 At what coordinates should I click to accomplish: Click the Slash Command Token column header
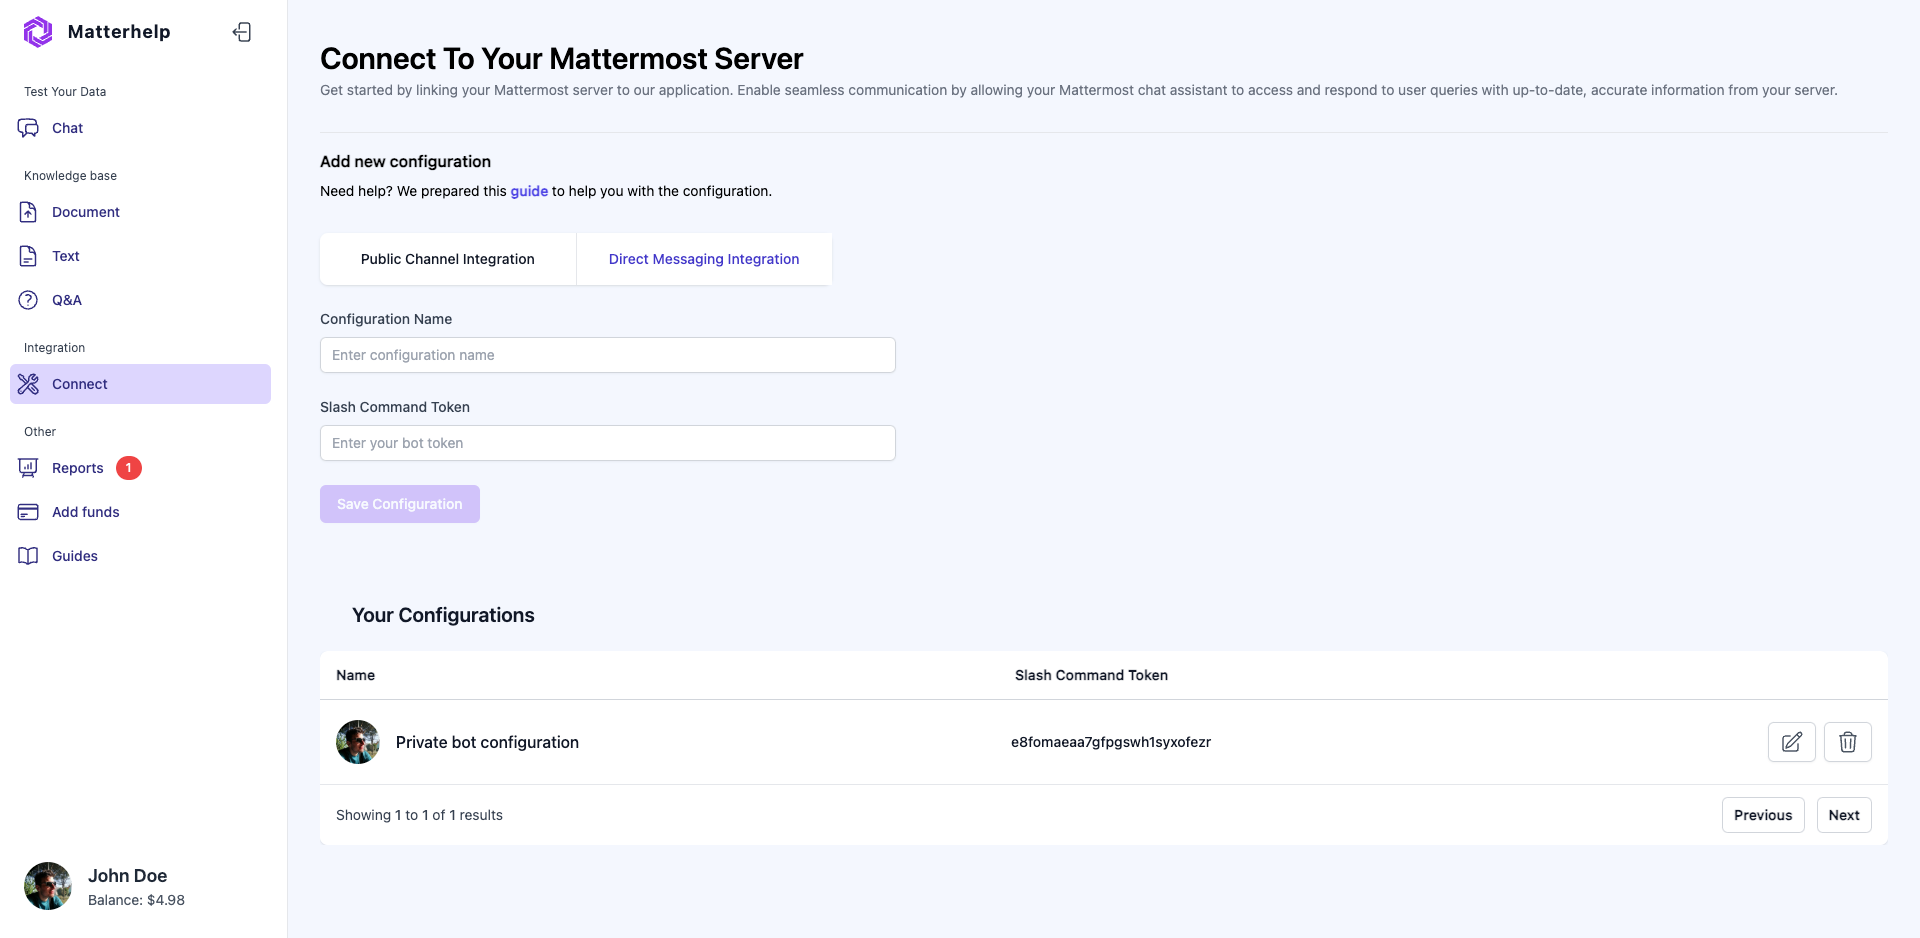point(1091,675)
